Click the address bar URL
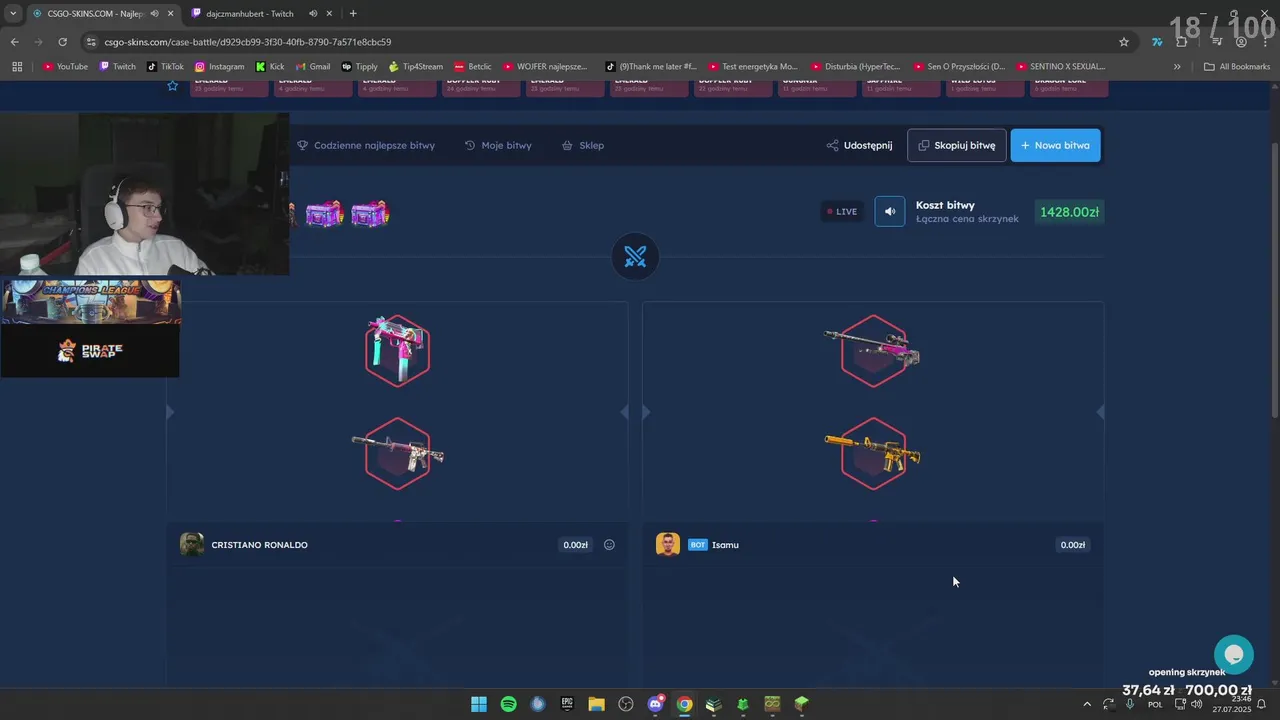Image resolution: width=1280 pixels, height=720 pixels. [248, 42]
